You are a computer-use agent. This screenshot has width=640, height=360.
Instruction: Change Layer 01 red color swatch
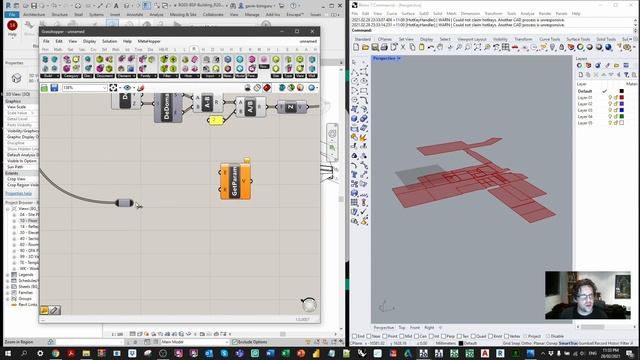(x=622, y=98)
